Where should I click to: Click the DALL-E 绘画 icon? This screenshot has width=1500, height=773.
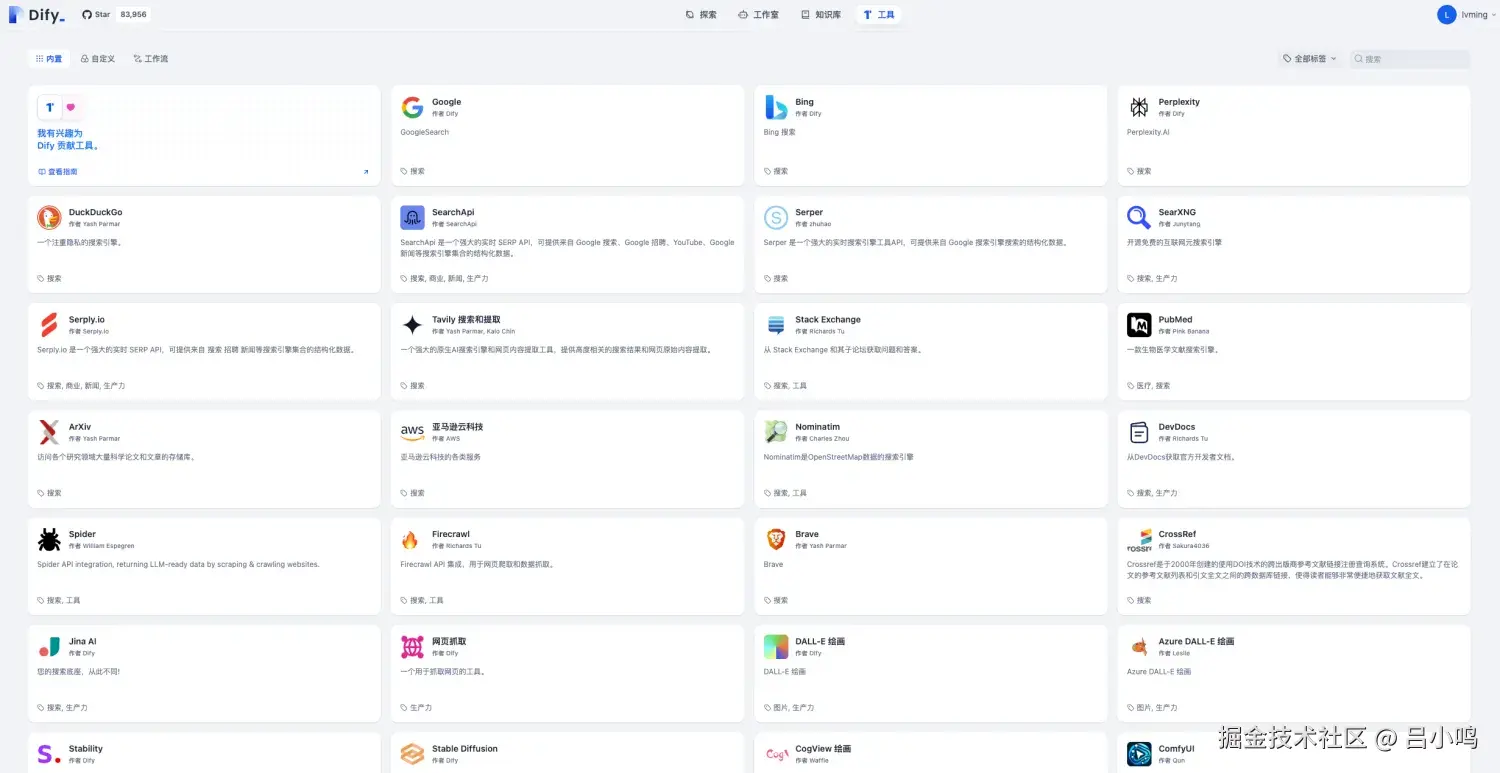click(x=776, y=647)
